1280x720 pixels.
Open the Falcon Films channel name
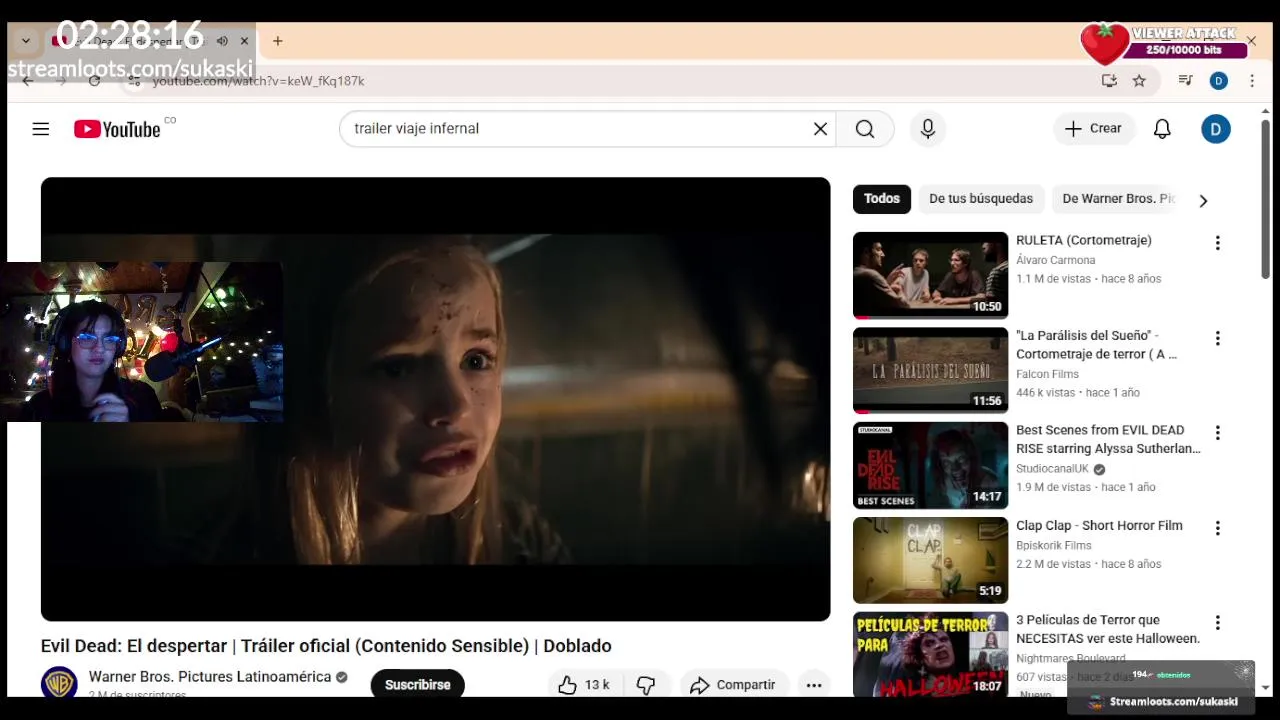pyautogui.click(x=1047, y=374)
